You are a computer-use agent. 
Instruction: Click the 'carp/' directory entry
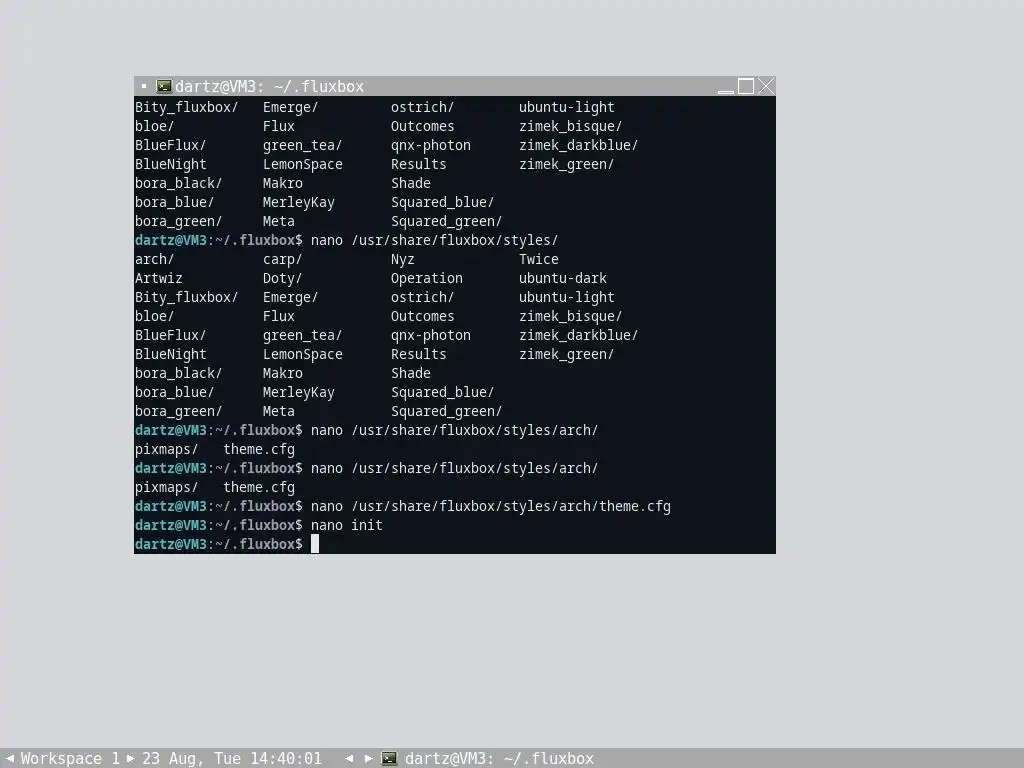pos(282,259)
